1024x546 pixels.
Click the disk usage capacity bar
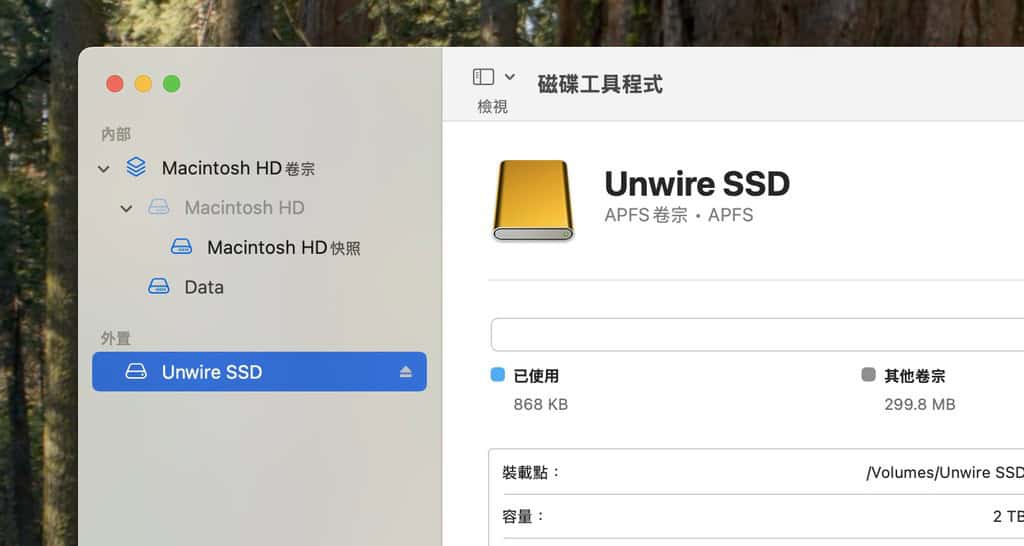click(756, 334)
